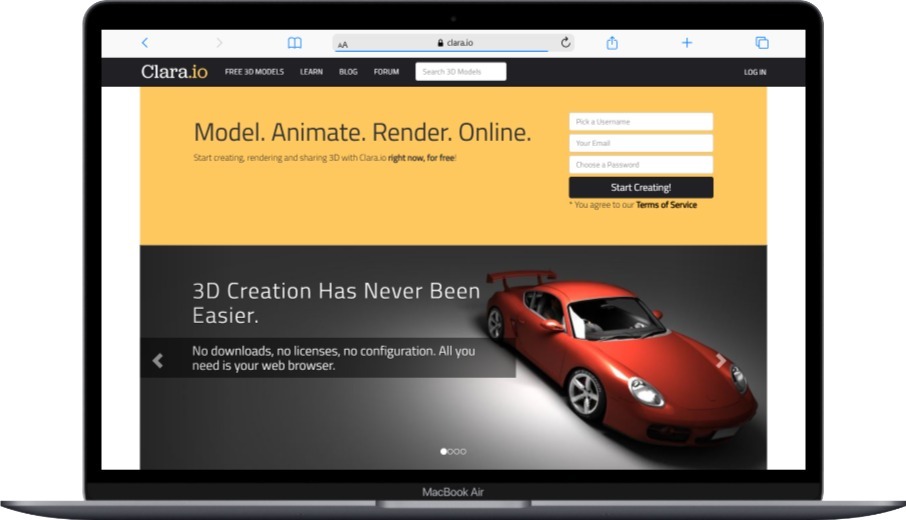The height and width of the screenshot is (520, 906).
Task: Go back with the Safari back arrow
Action: pyautogui.click(x=145, y=43)
